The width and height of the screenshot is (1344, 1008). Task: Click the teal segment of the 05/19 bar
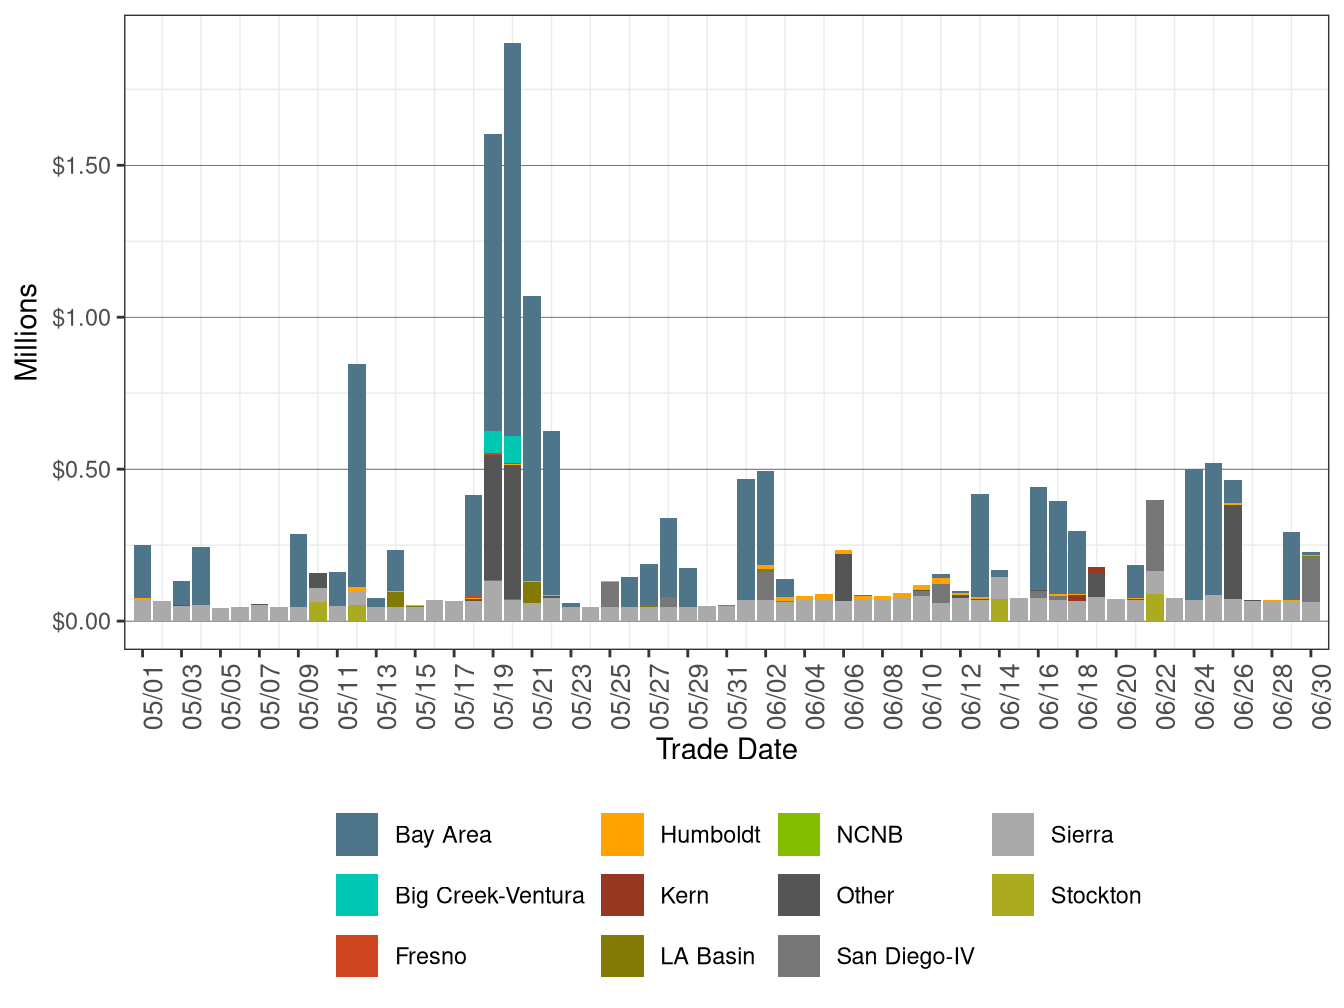click(493, 442)
